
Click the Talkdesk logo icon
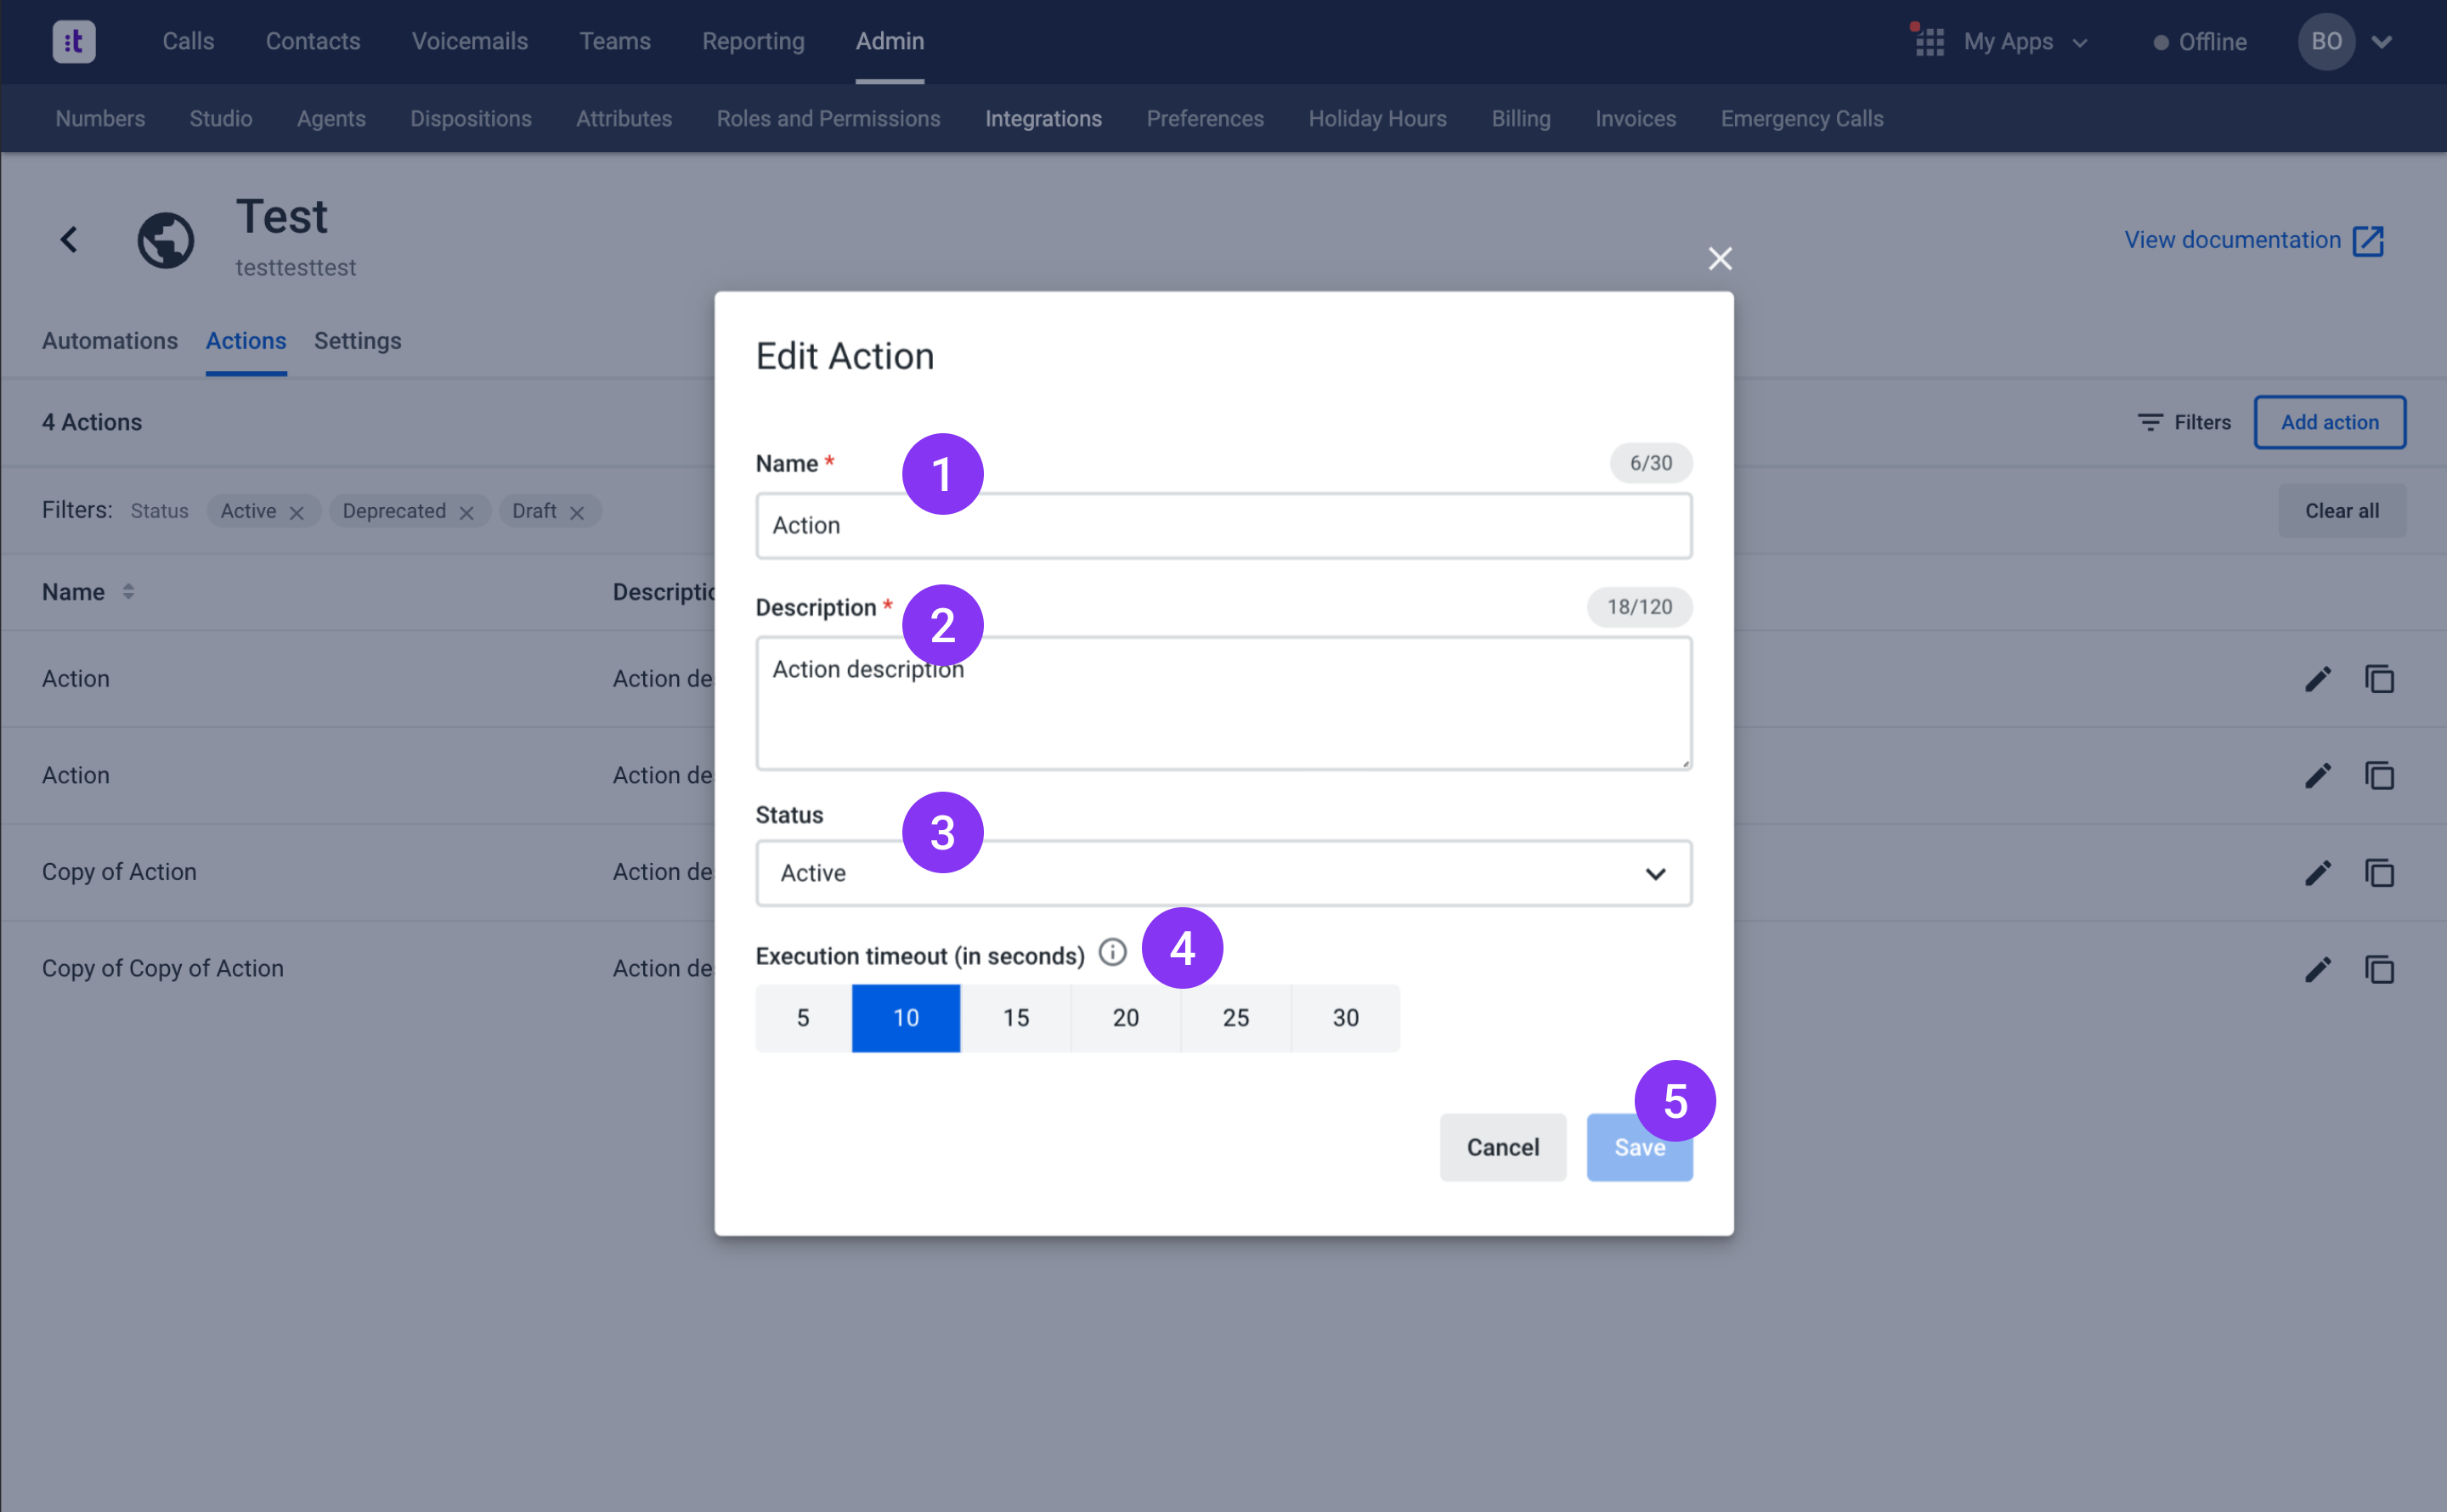(x=74, y=42)
